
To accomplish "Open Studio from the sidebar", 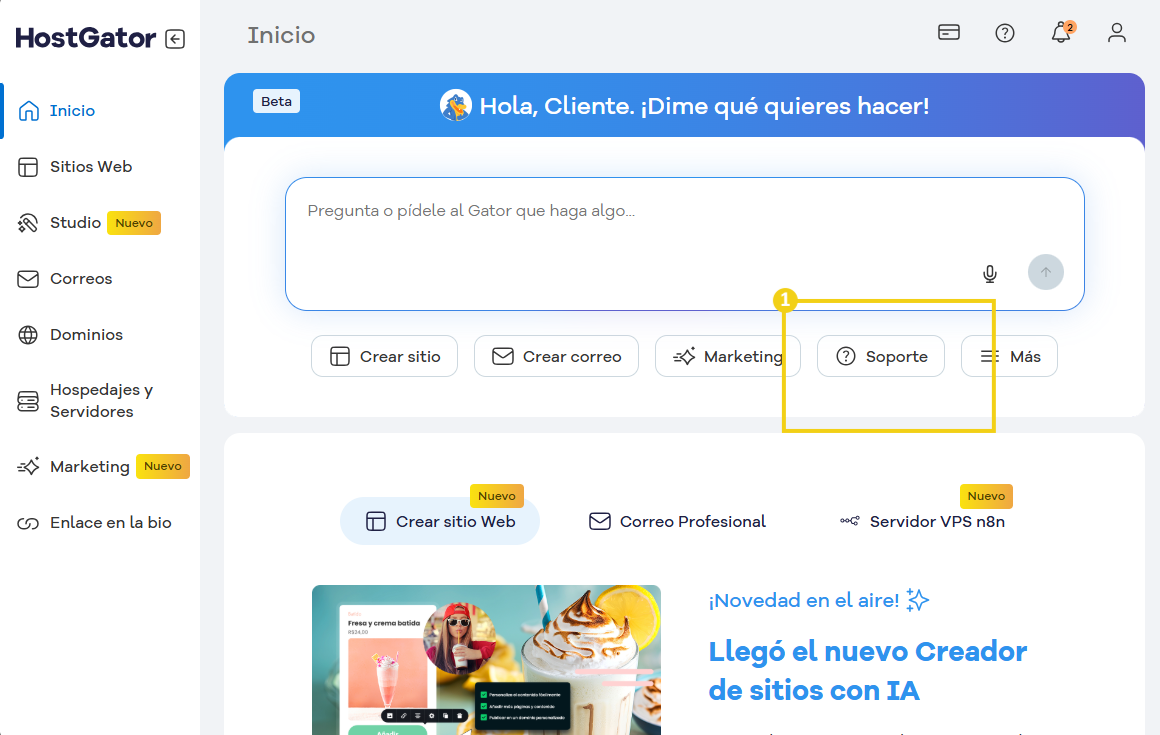I will [x=75, y=223].
